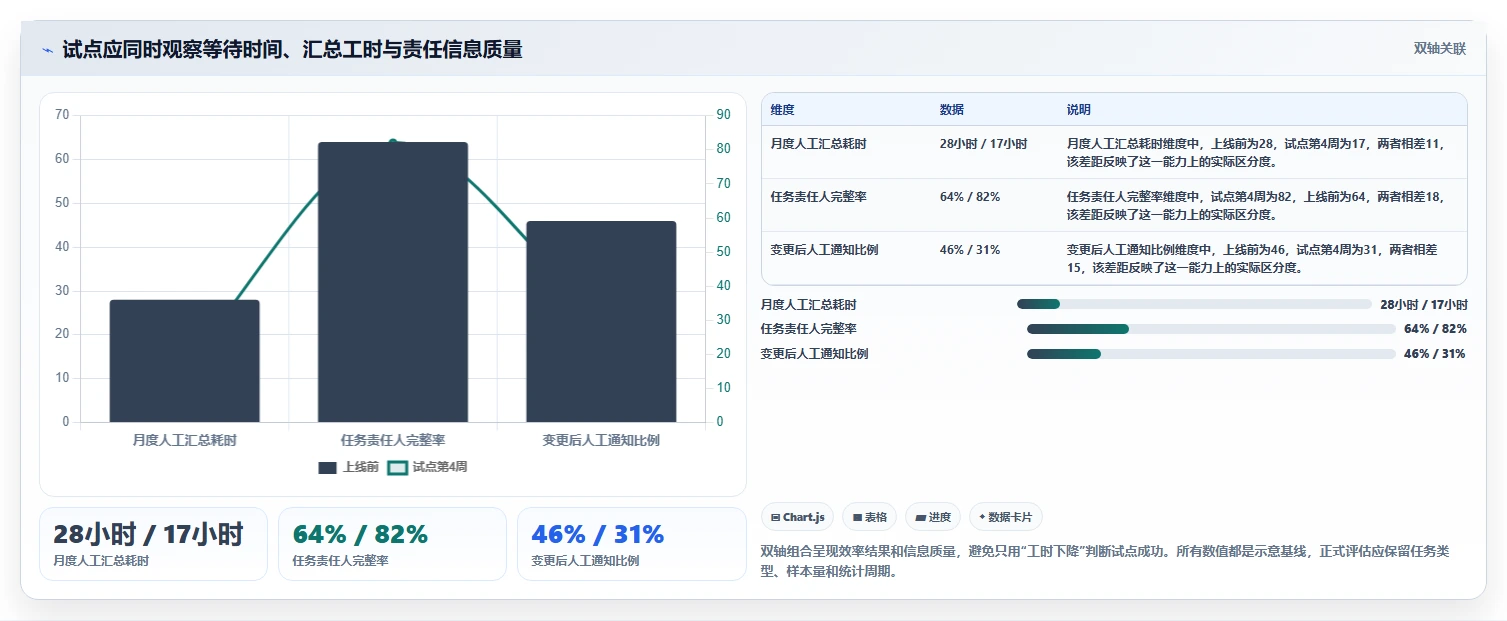1507x621 pixels.
Task: Click the 变更后人工通知比例 bar in the chart
Action: point(601,322)
